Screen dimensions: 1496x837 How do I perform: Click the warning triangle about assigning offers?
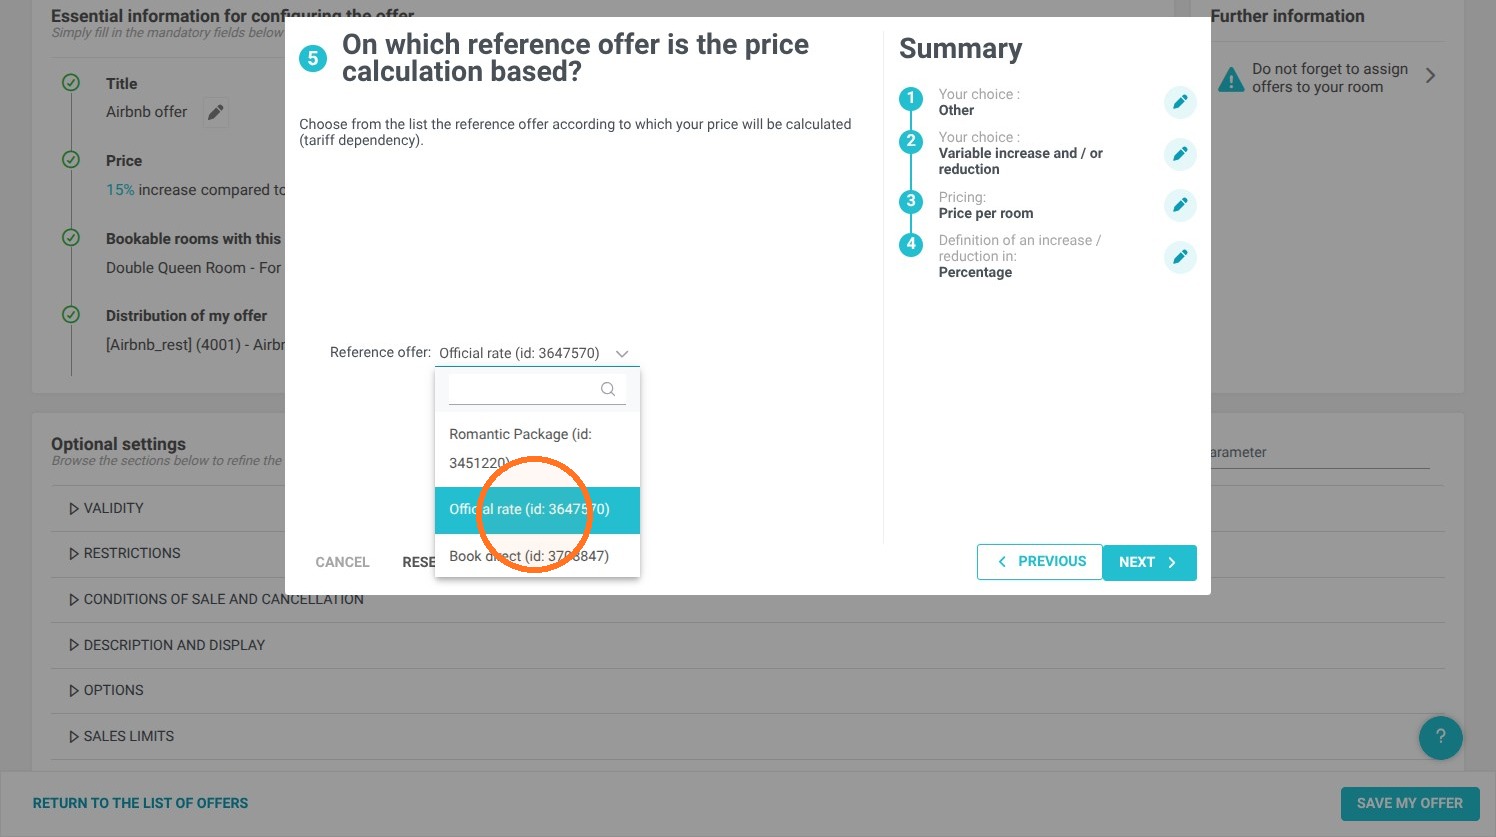[x=1231, y=78]
